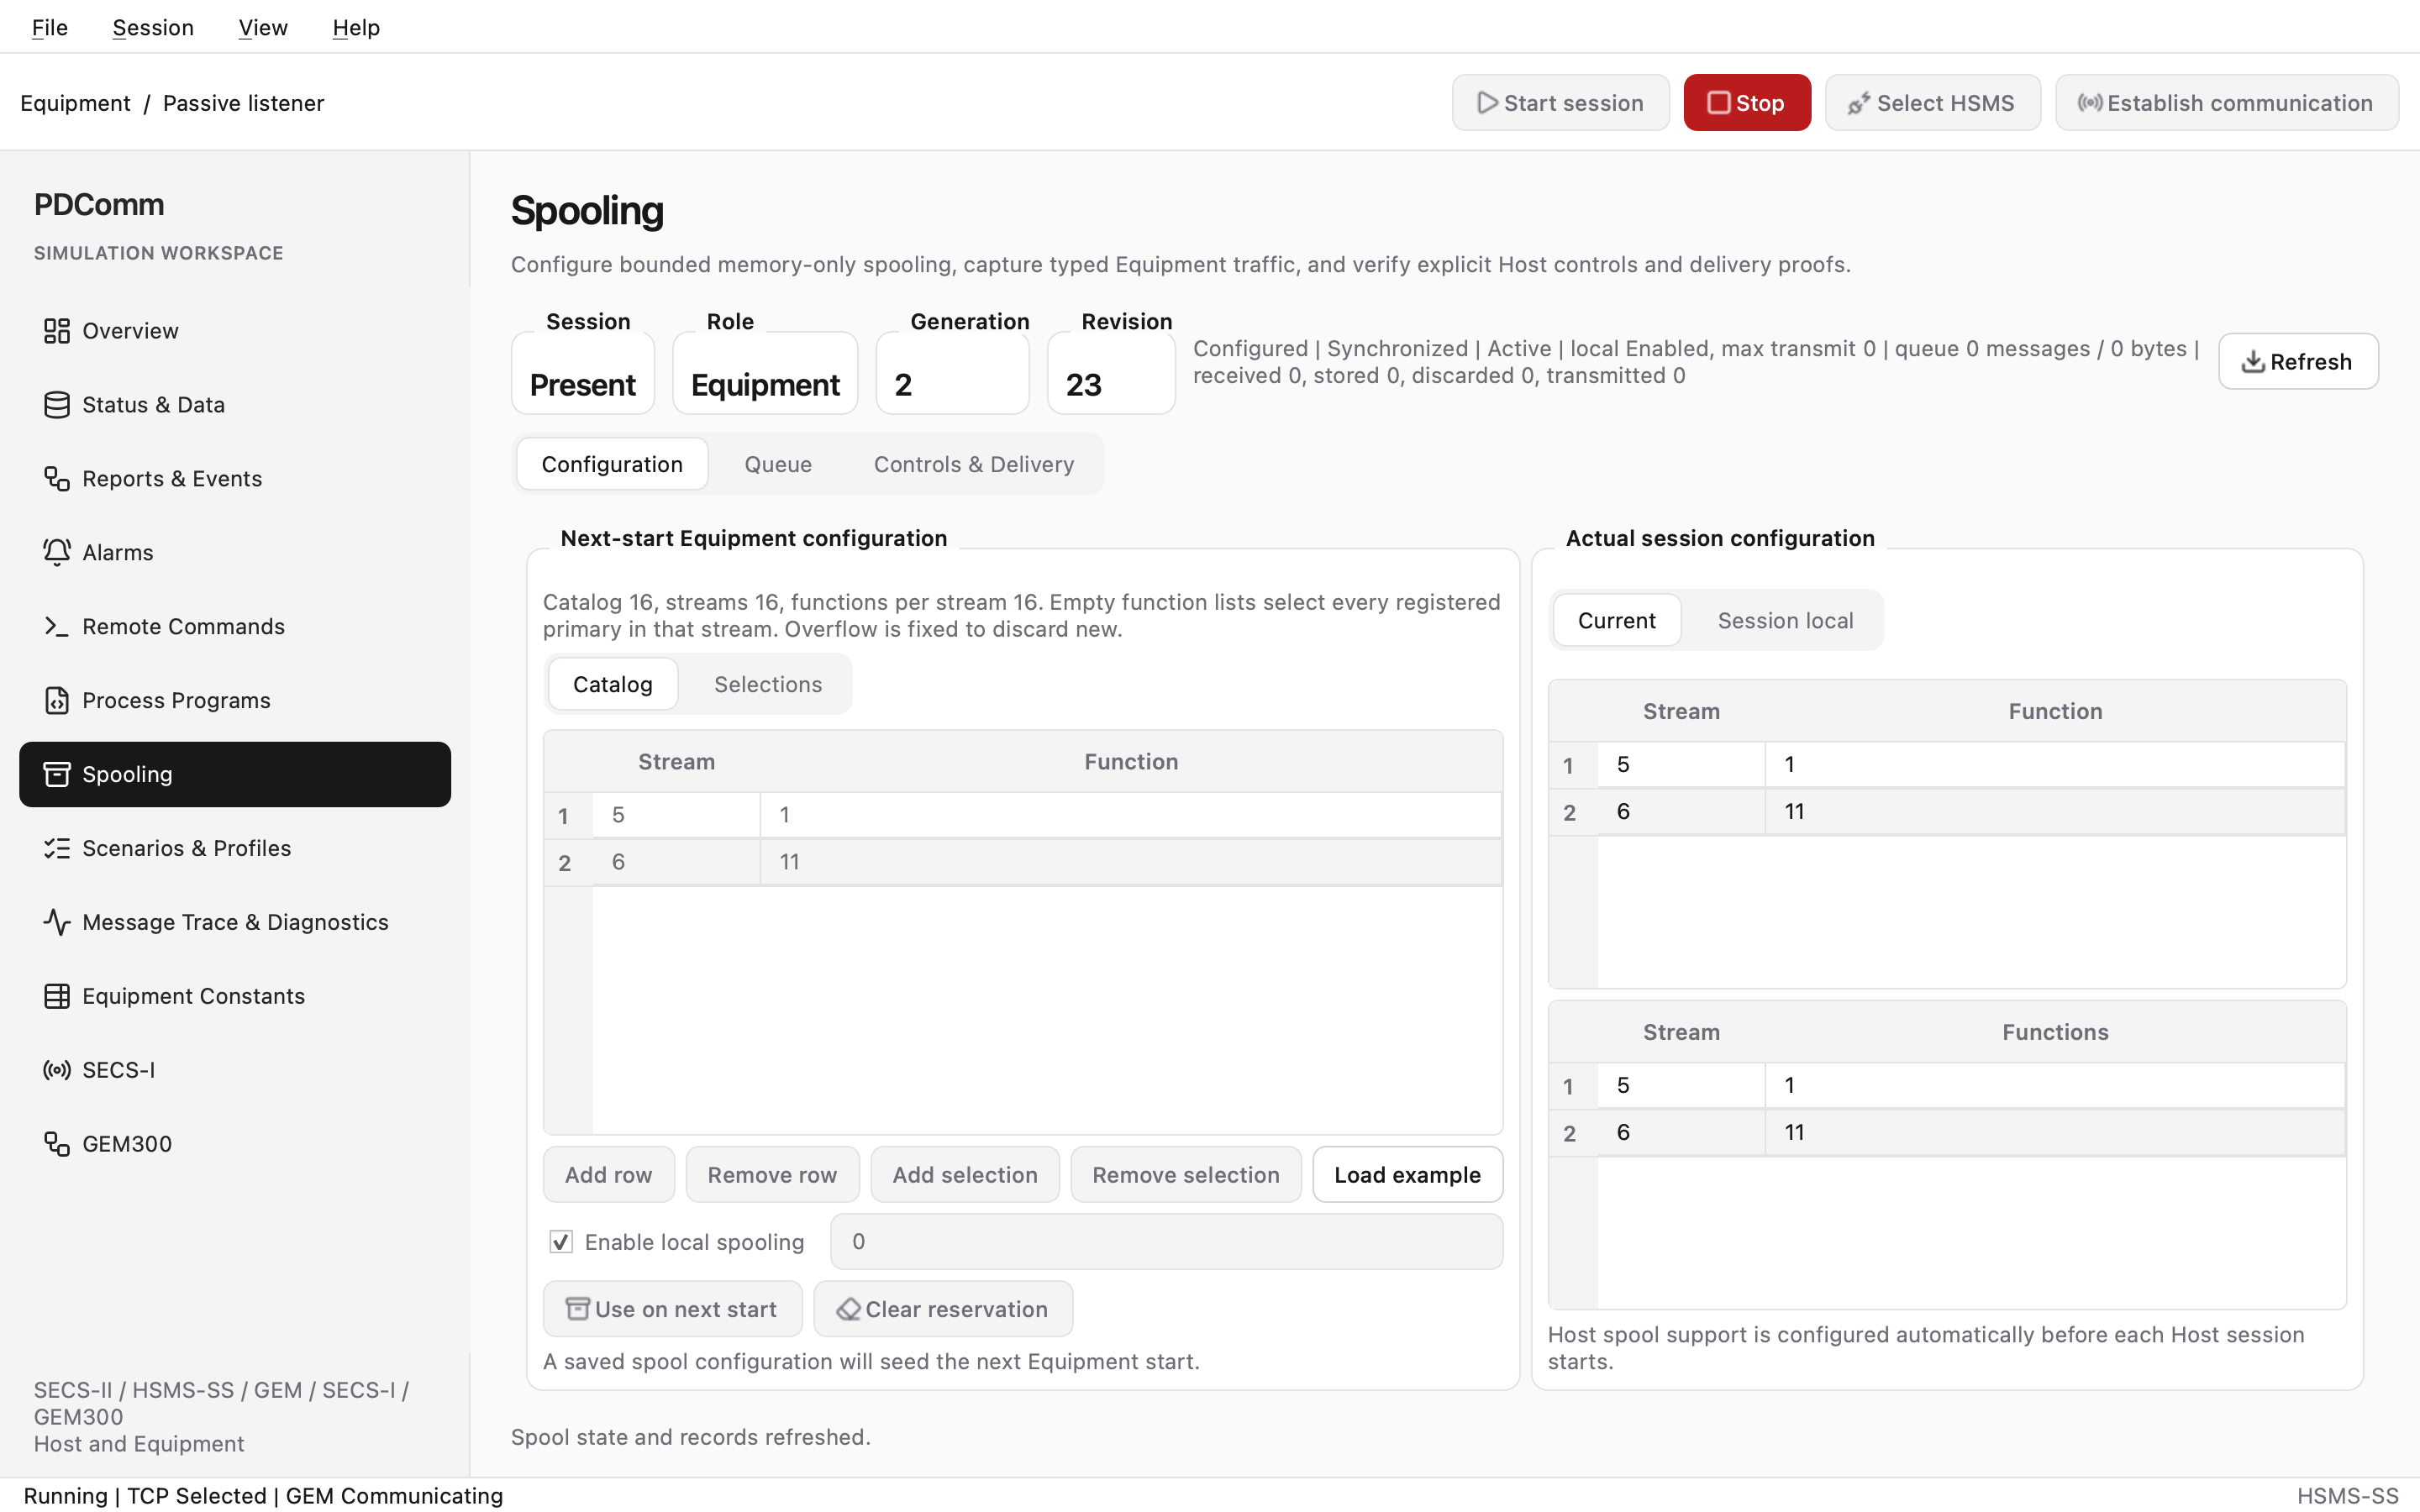Image resolution: width=2420 pixels, height=1512 pixels.
Task: Click the Configuration tab
Action: (x=612, y=464)
